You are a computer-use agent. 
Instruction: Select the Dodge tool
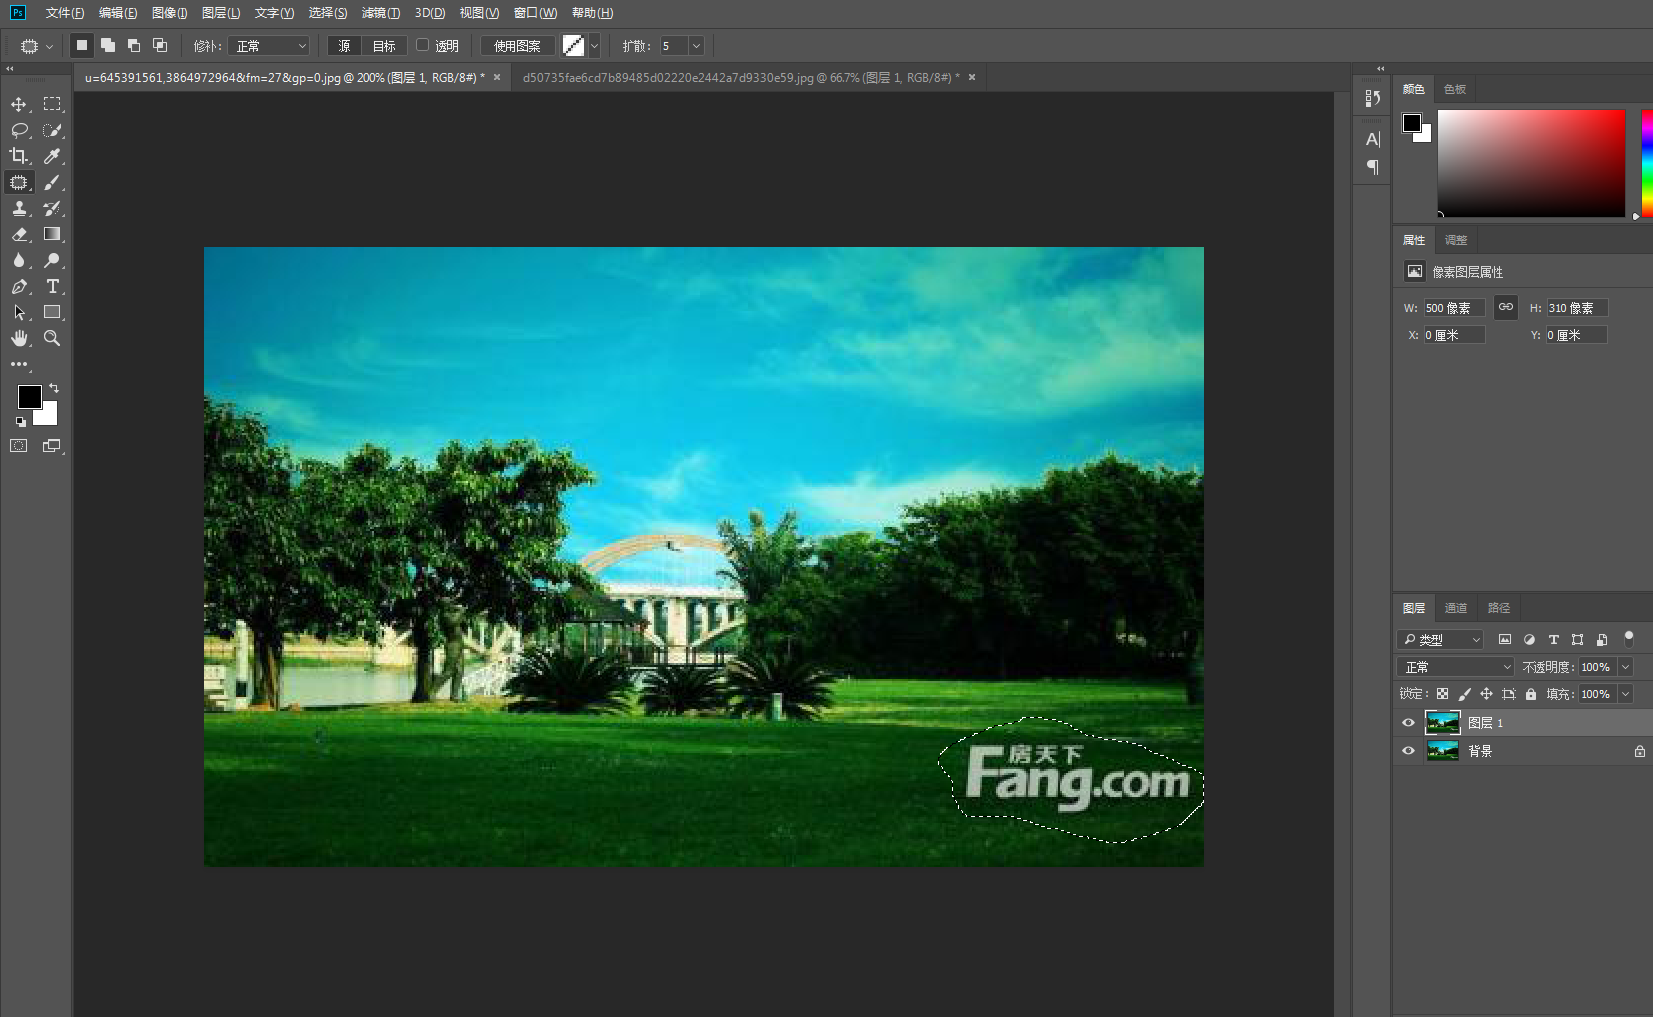tap(52, 260)
